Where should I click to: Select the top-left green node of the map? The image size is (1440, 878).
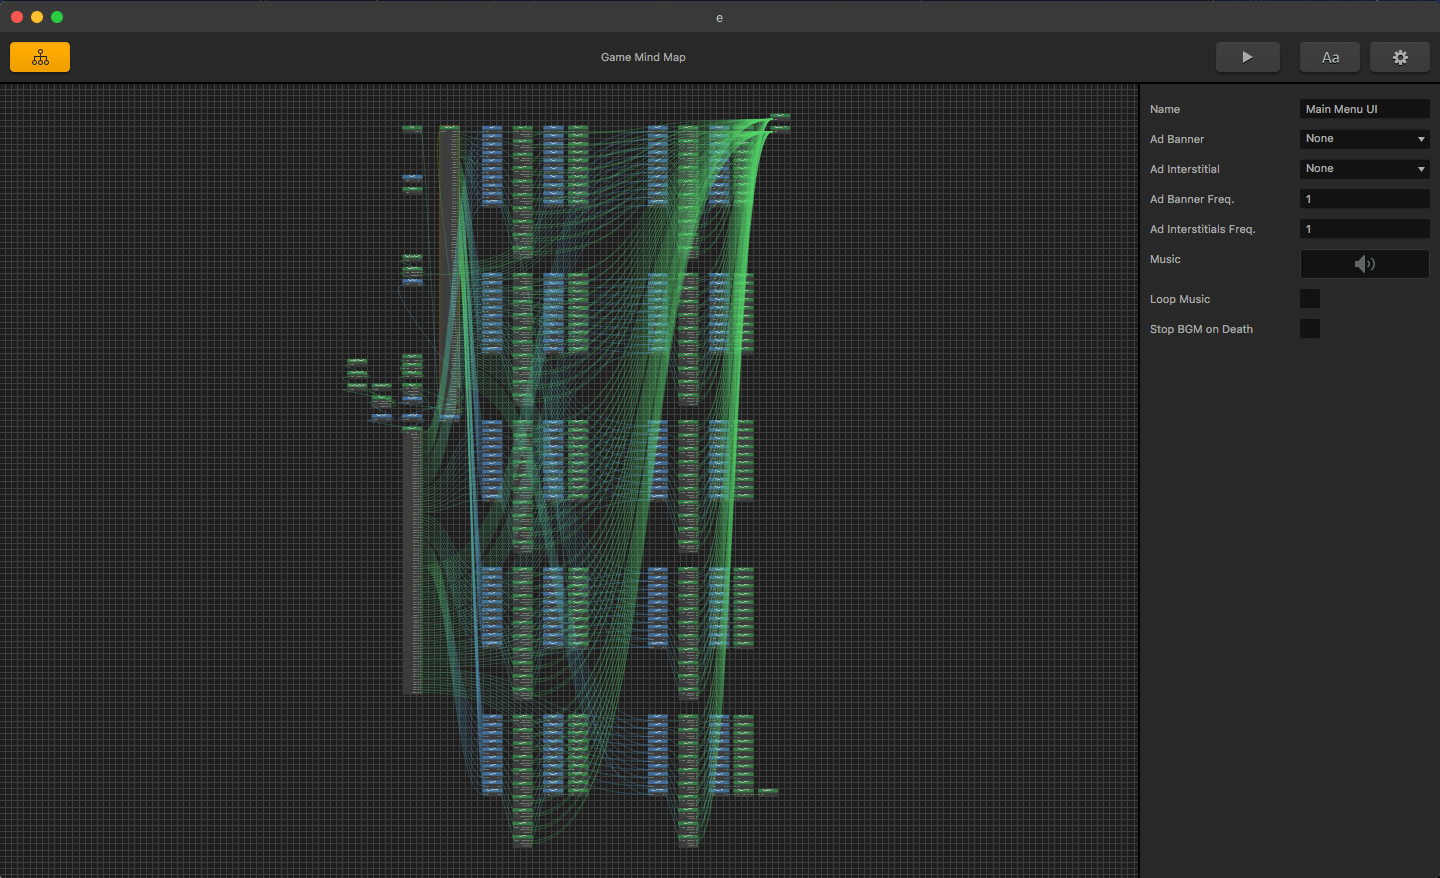(x=412, y=128)
